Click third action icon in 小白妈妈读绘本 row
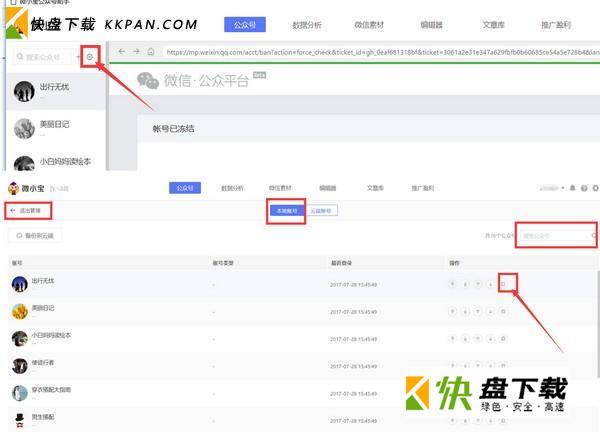Screen dimensions: 600x432 tap(478, 338)
